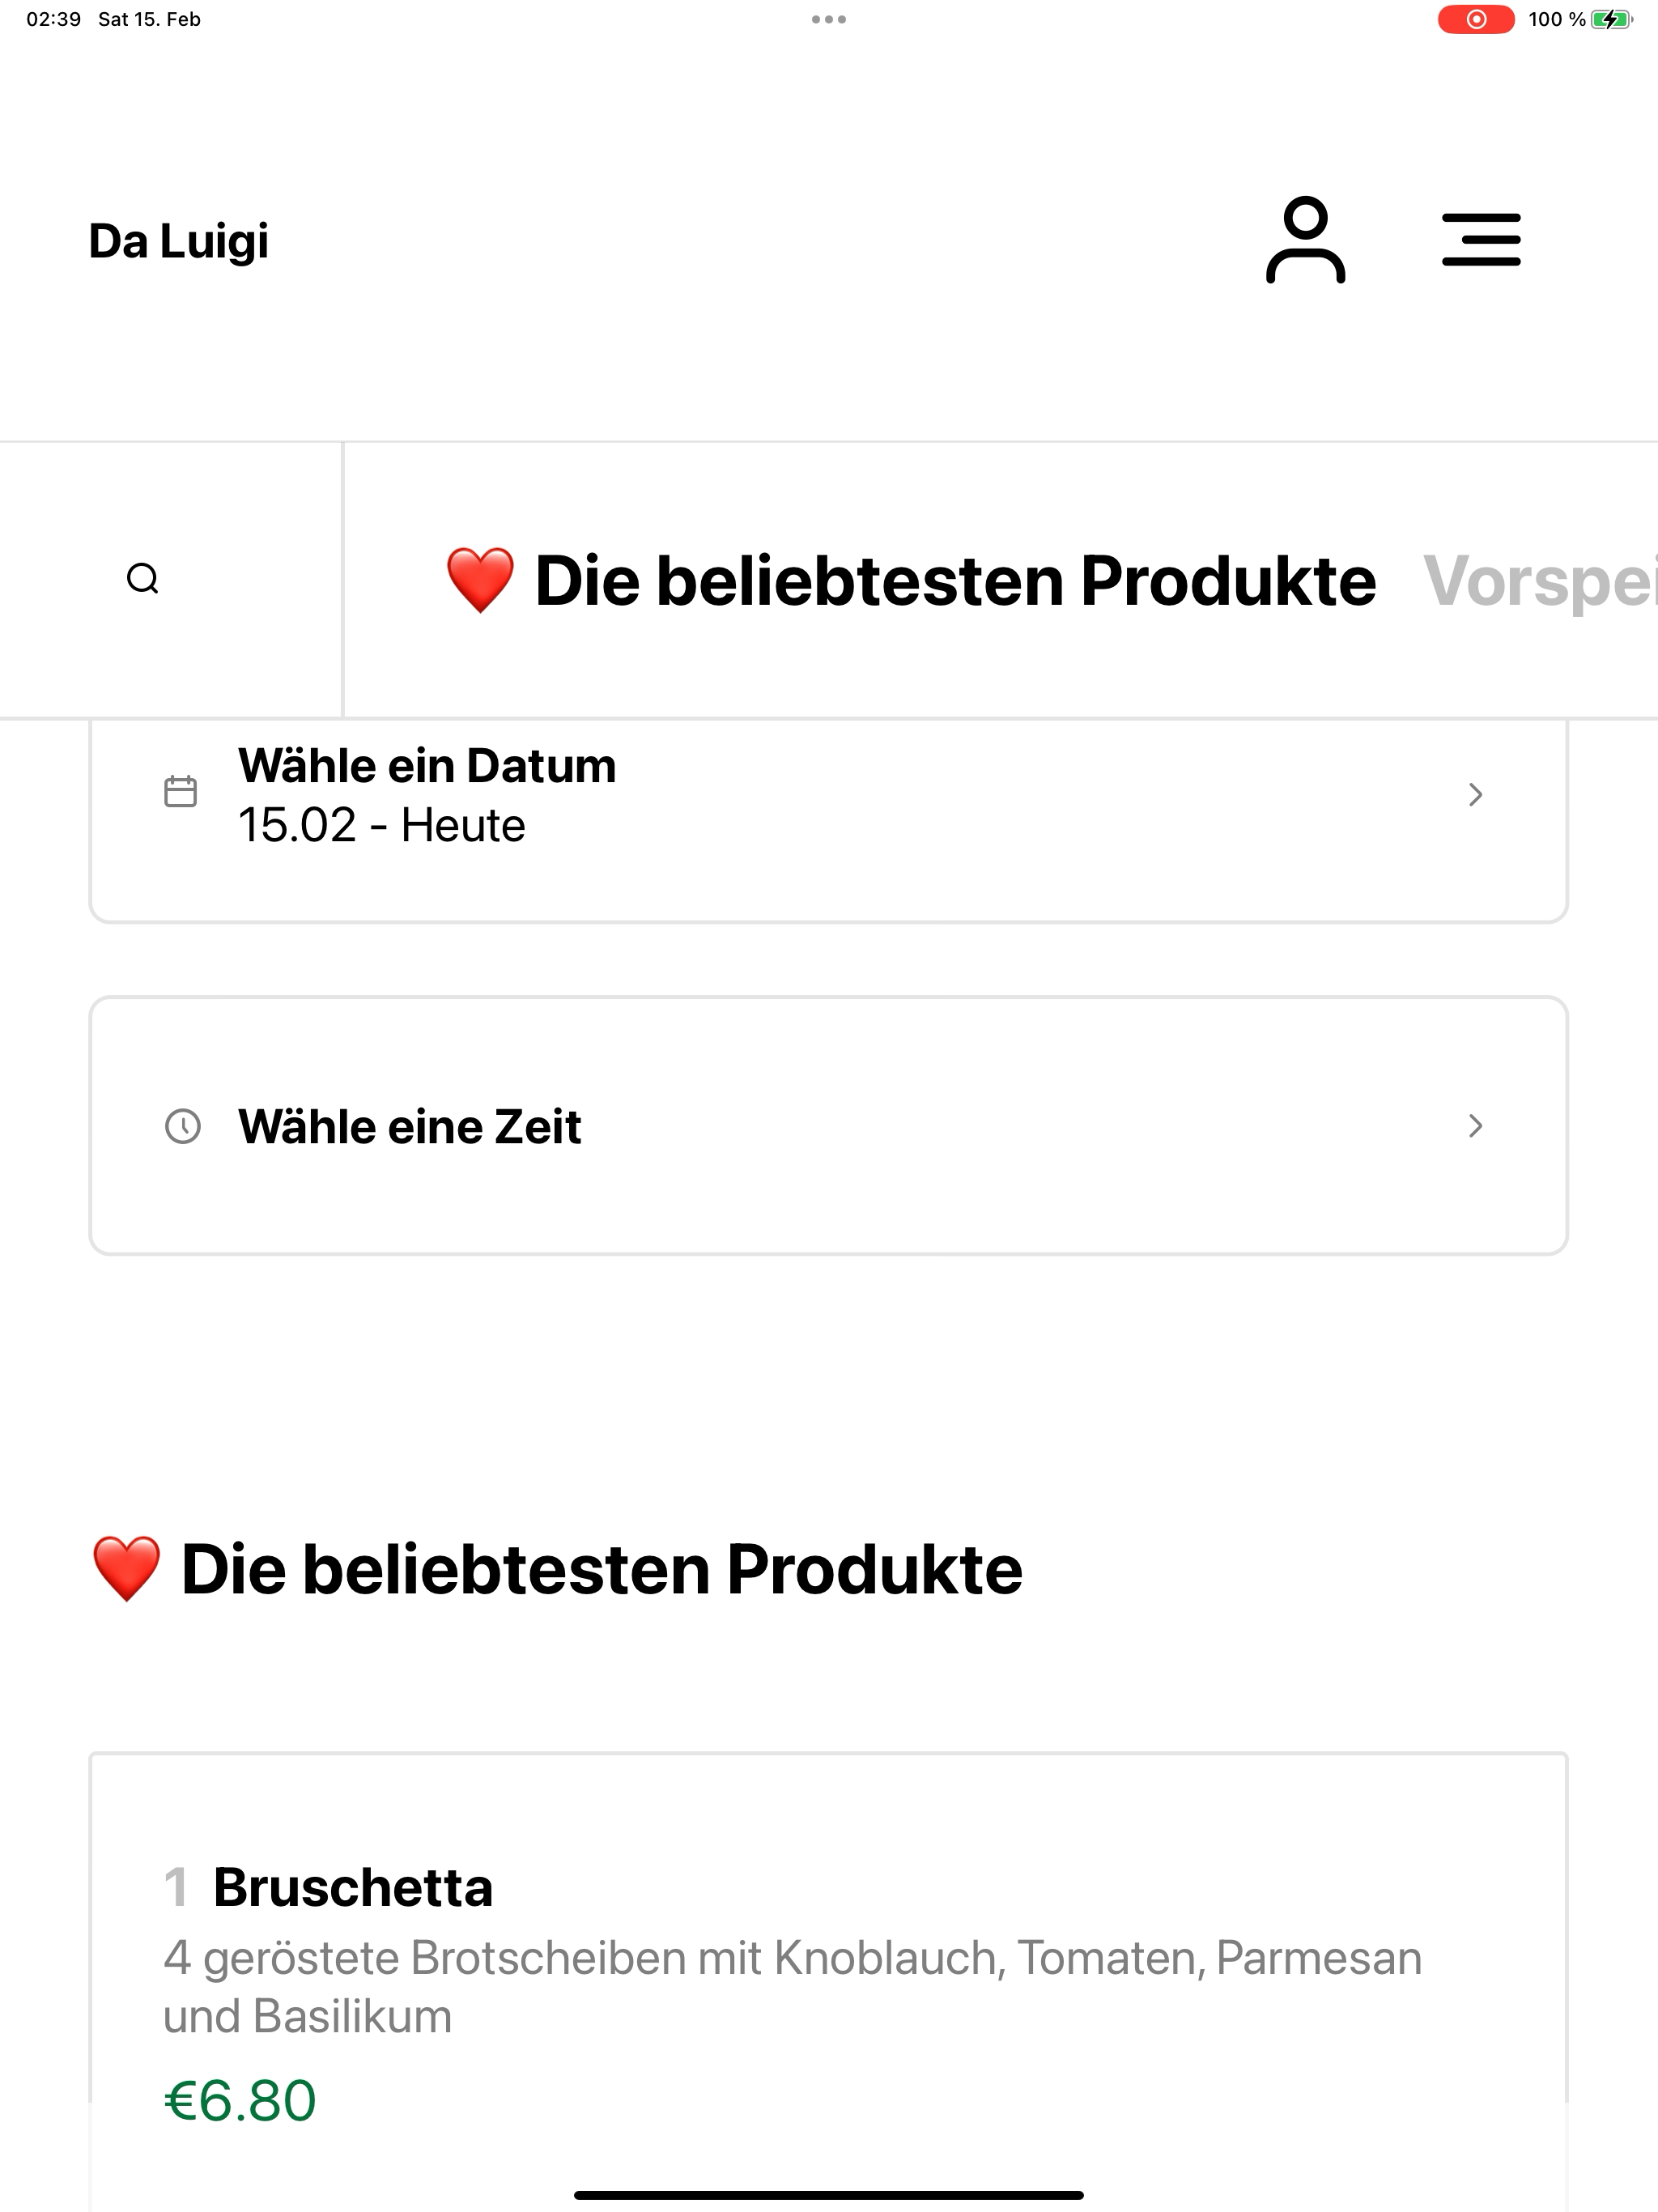This screenshot has width=1658, height=2212.
Task: Click the clock icon beside Wähle eine Zeit
Action: [x=182, y=1126]
